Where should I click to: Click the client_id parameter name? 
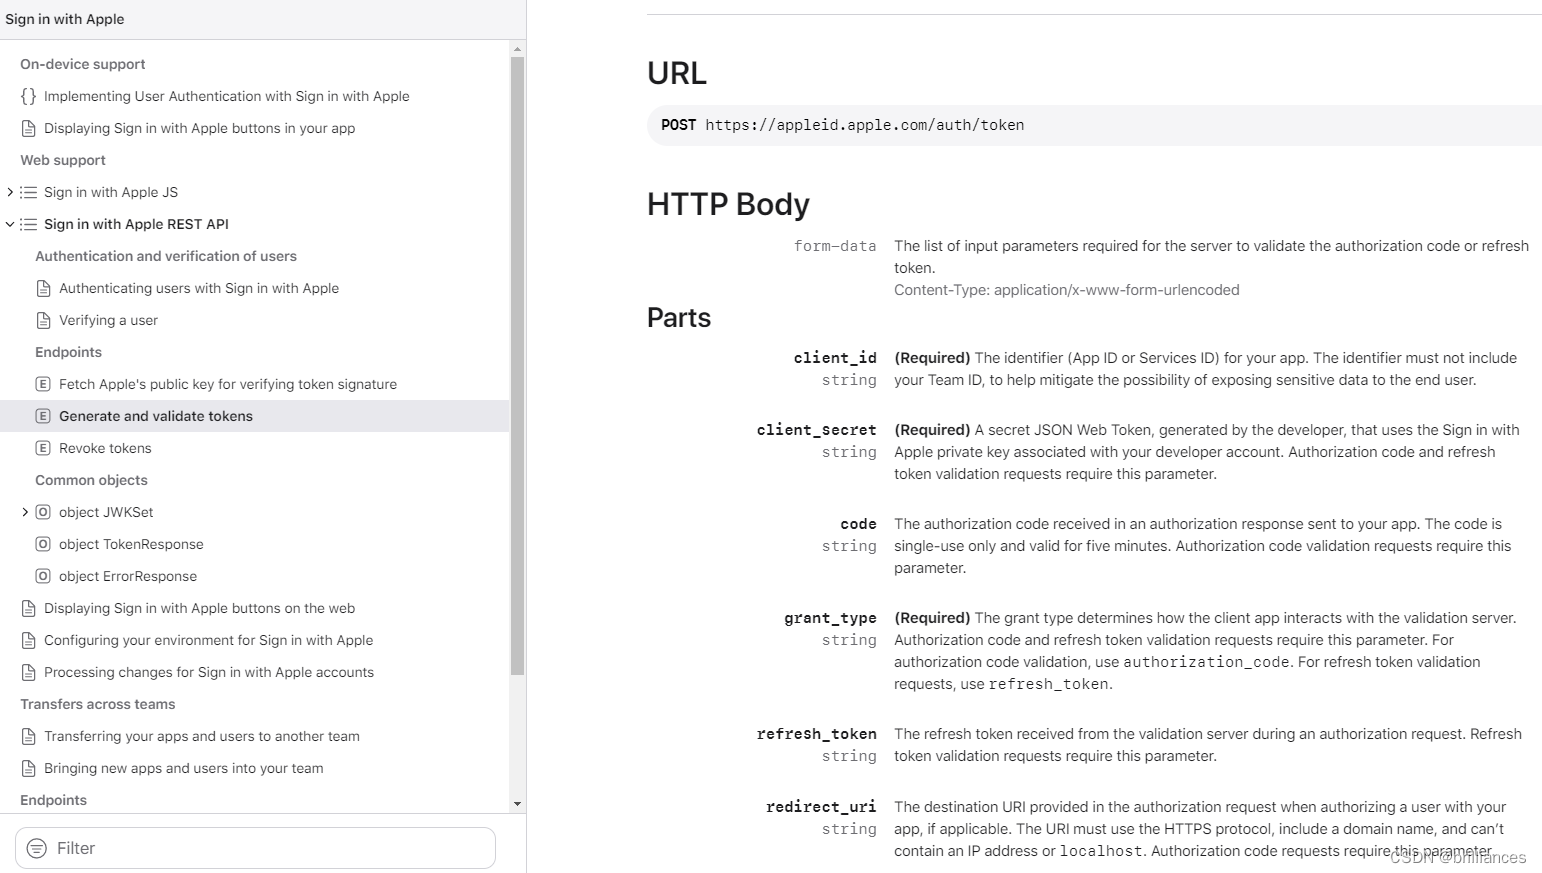[x=835, y=358]
